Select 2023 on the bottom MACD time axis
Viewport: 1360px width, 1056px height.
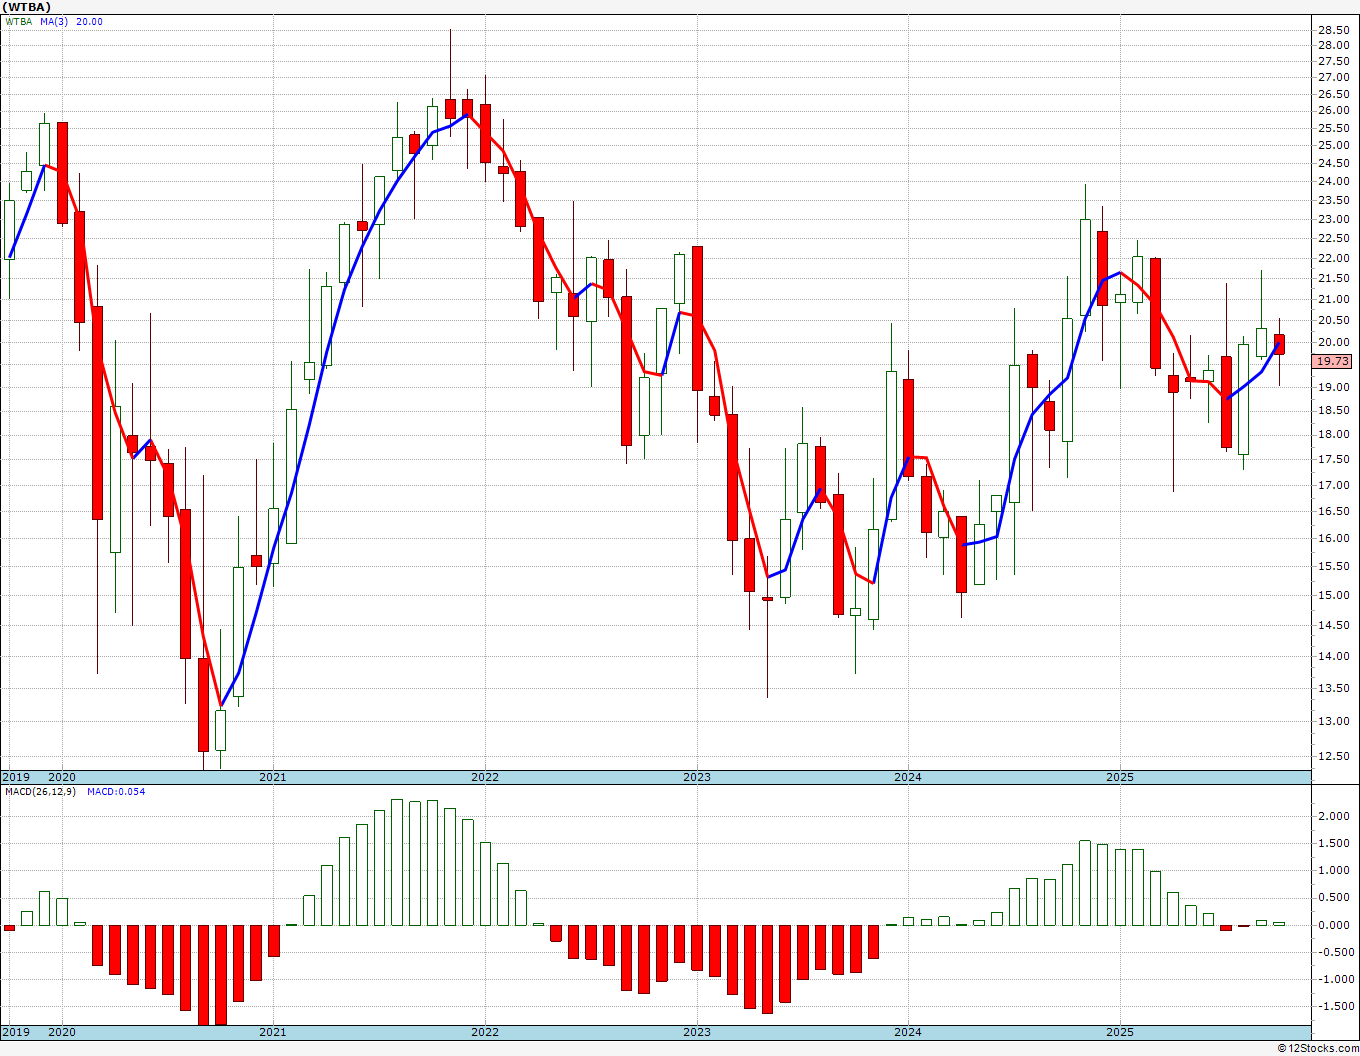[697, 1032]
